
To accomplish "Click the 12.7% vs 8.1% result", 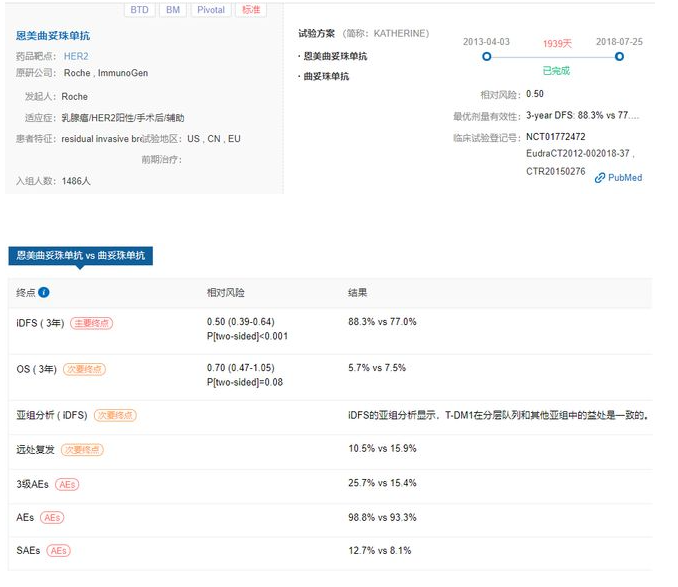I will tap(380, 551).
